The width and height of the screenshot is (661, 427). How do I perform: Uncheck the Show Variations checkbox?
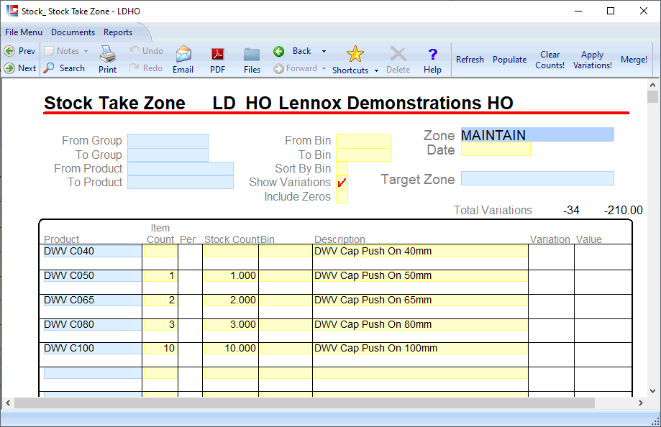[342, 183]
